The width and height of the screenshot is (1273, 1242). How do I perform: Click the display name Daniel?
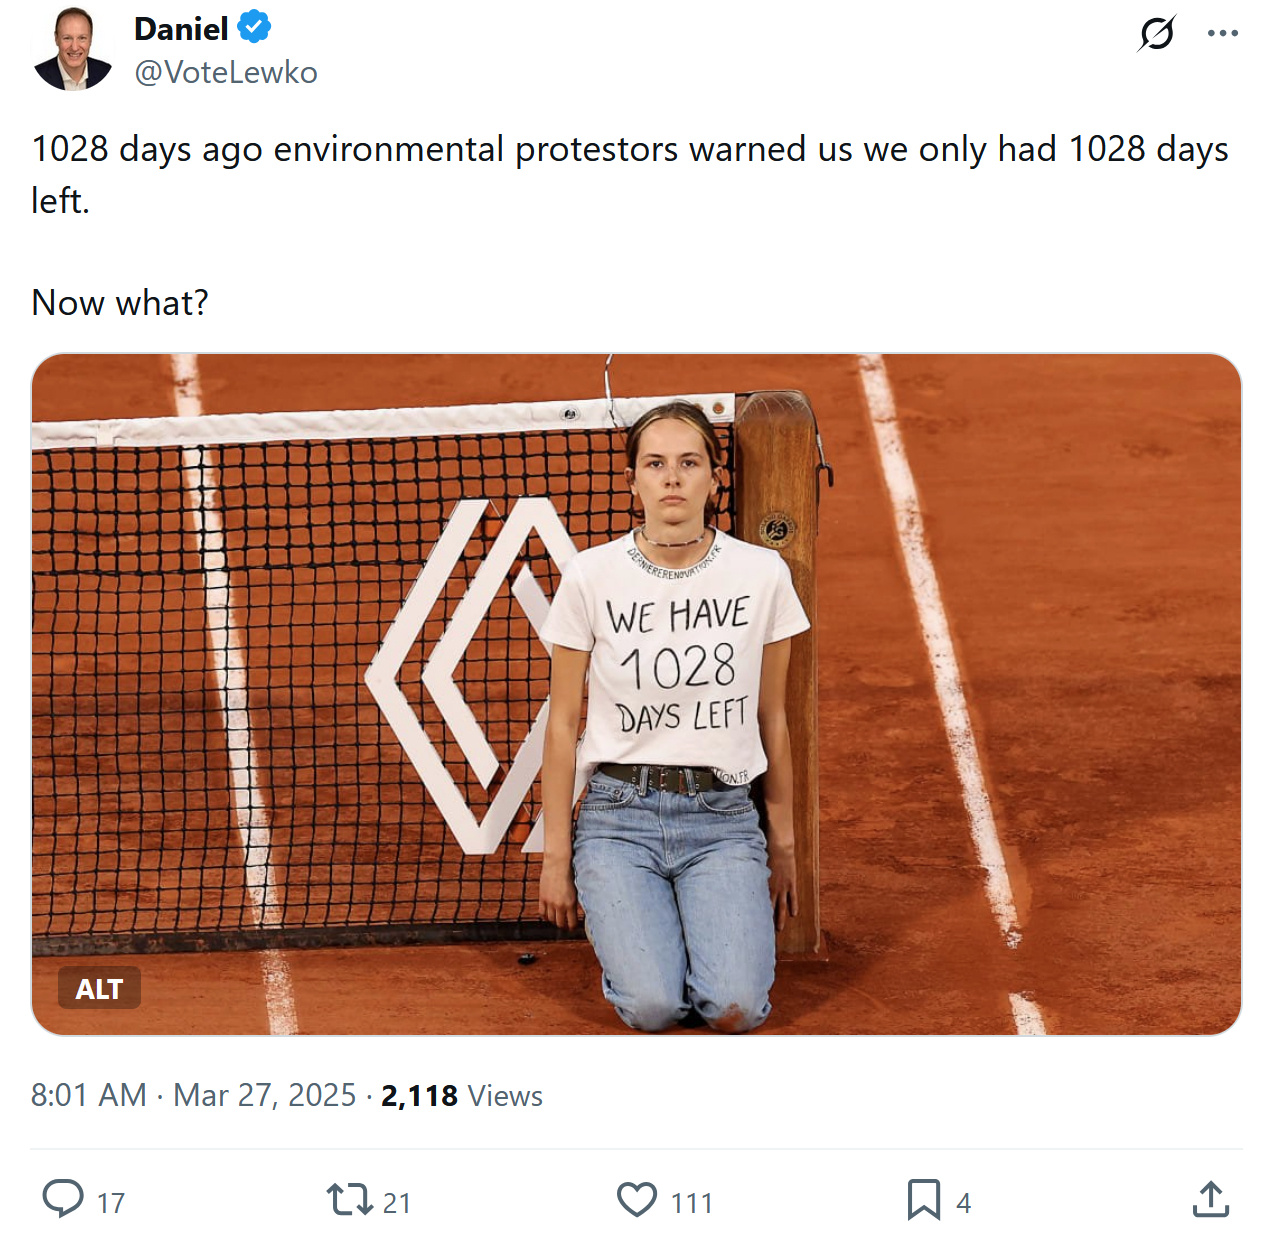(x=181, y=29)
